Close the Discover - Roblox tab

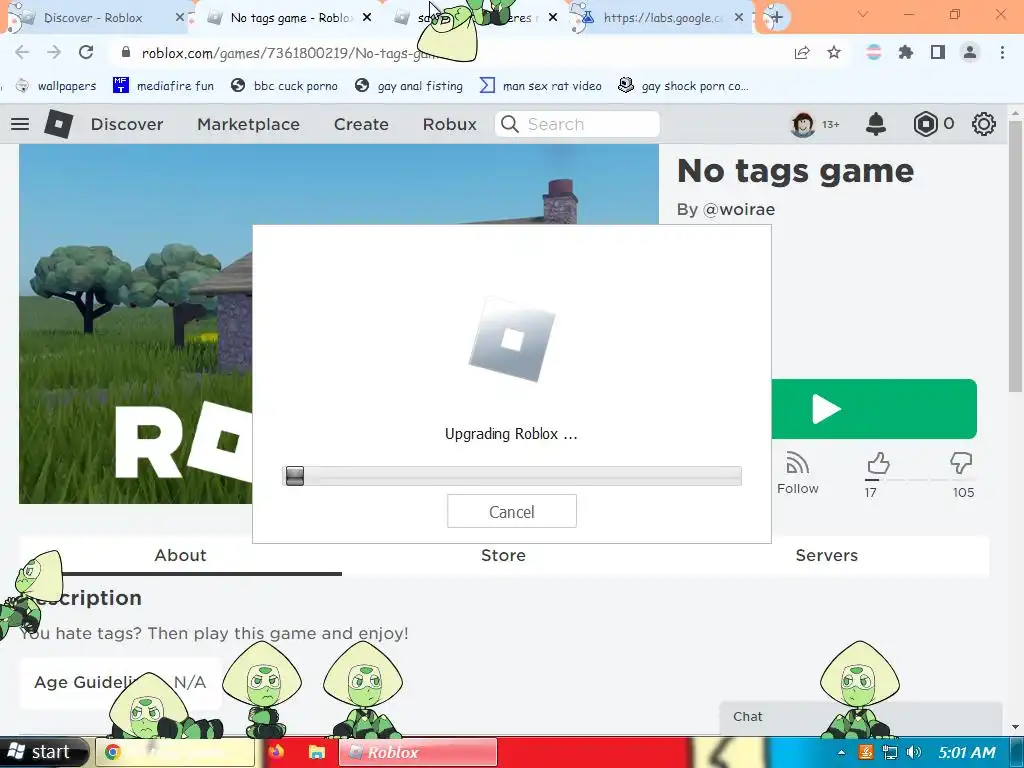pyautogui.click(x=180, y=18)
